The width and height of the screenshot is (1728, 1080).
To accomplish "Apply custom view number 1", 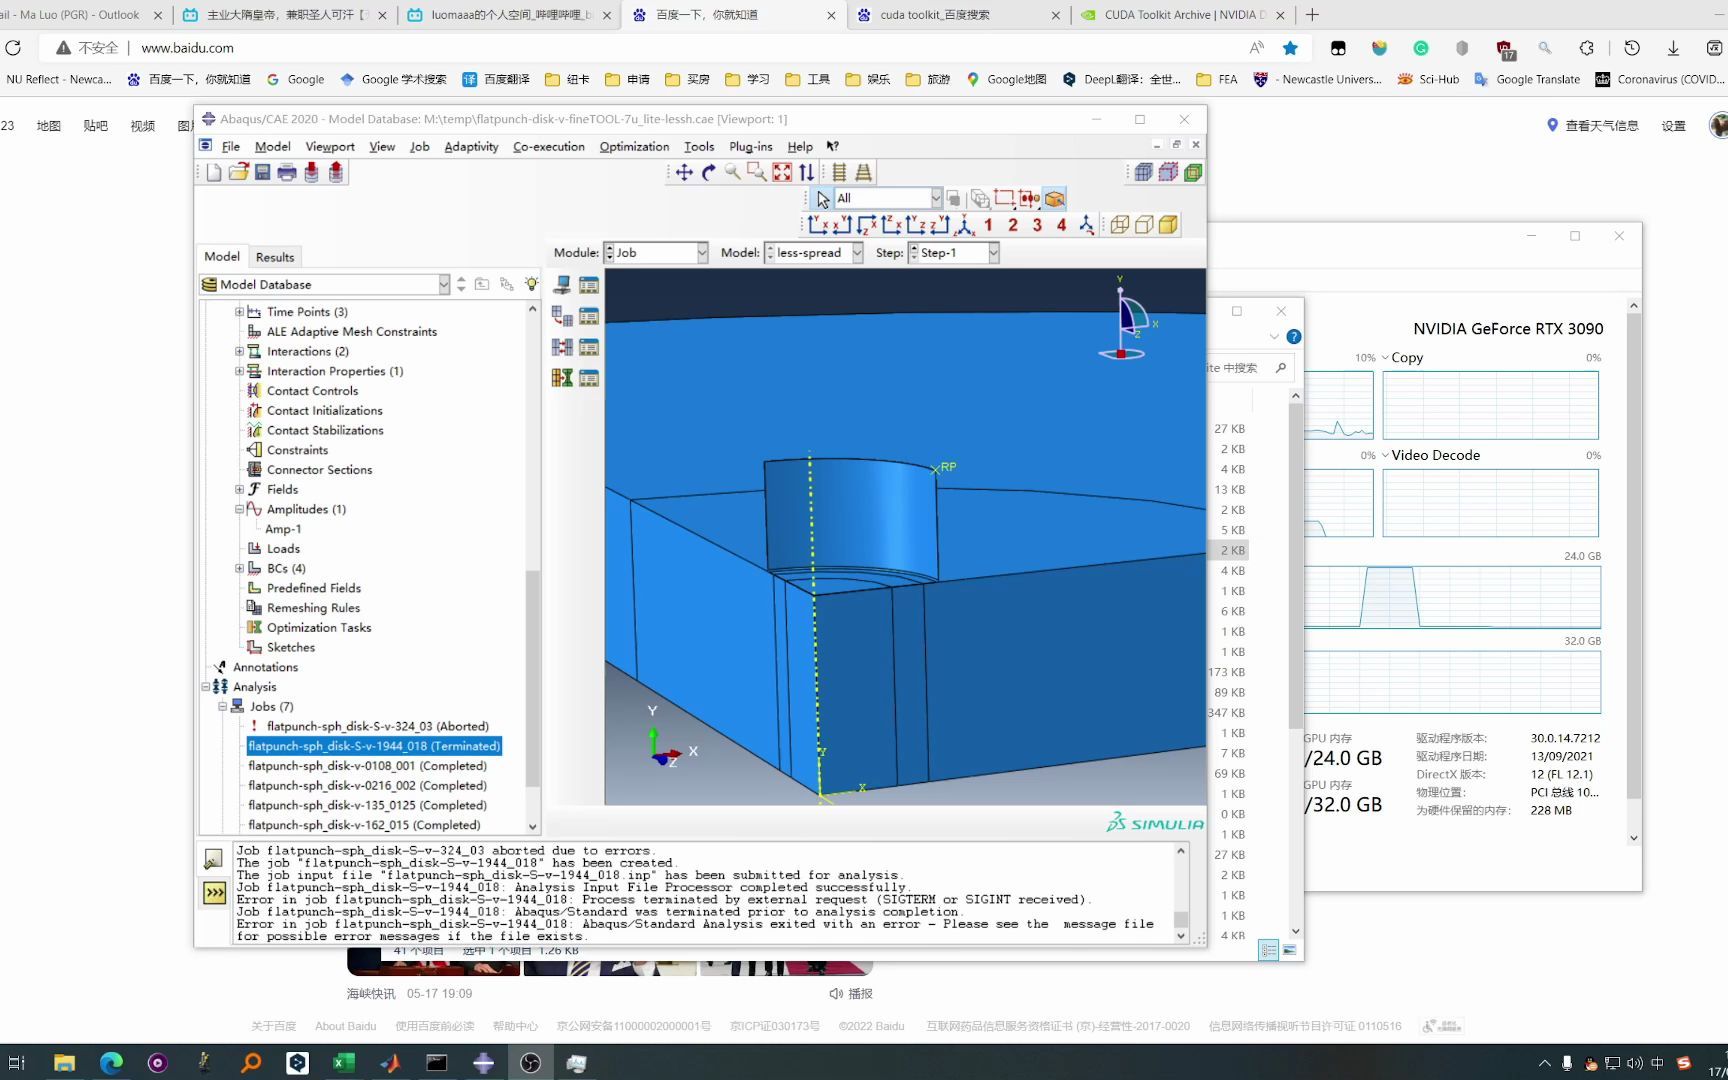I will click(x=988, y=225).
